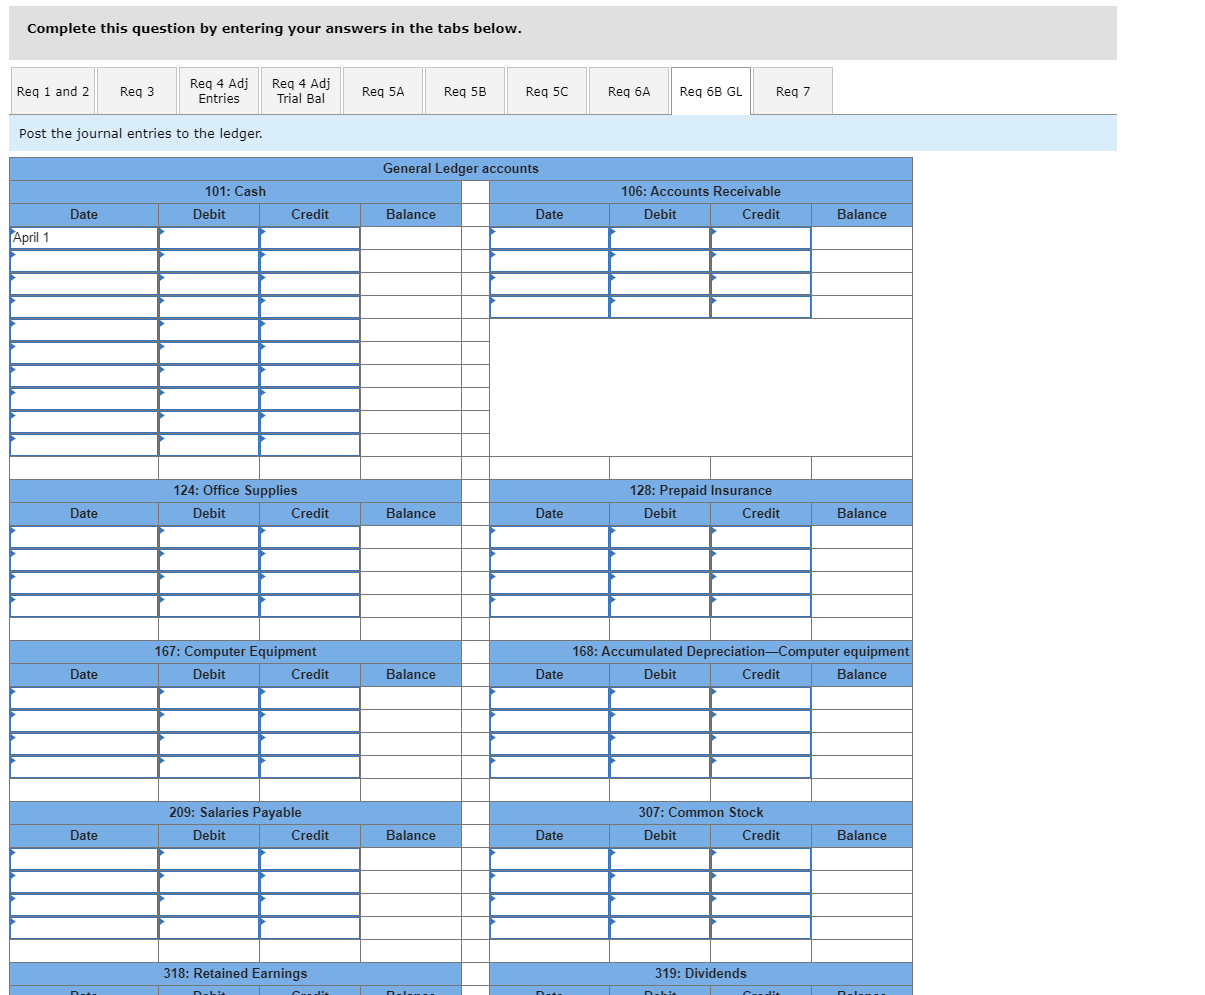Open first Date dropdown in 168: Accumulated Depreciation
Viewport: 1205px width, 995px height.
coord(549,698)
